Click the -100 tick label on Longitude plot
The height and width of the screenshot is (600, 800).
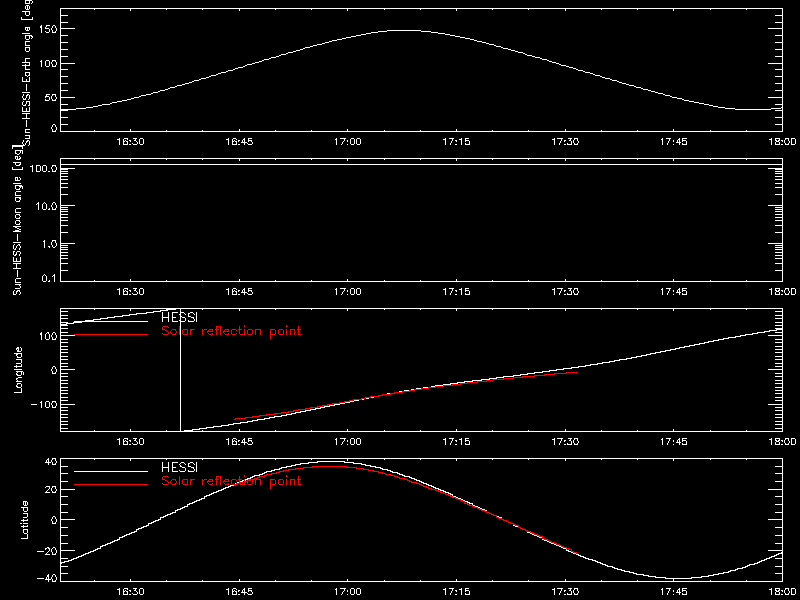42,404
